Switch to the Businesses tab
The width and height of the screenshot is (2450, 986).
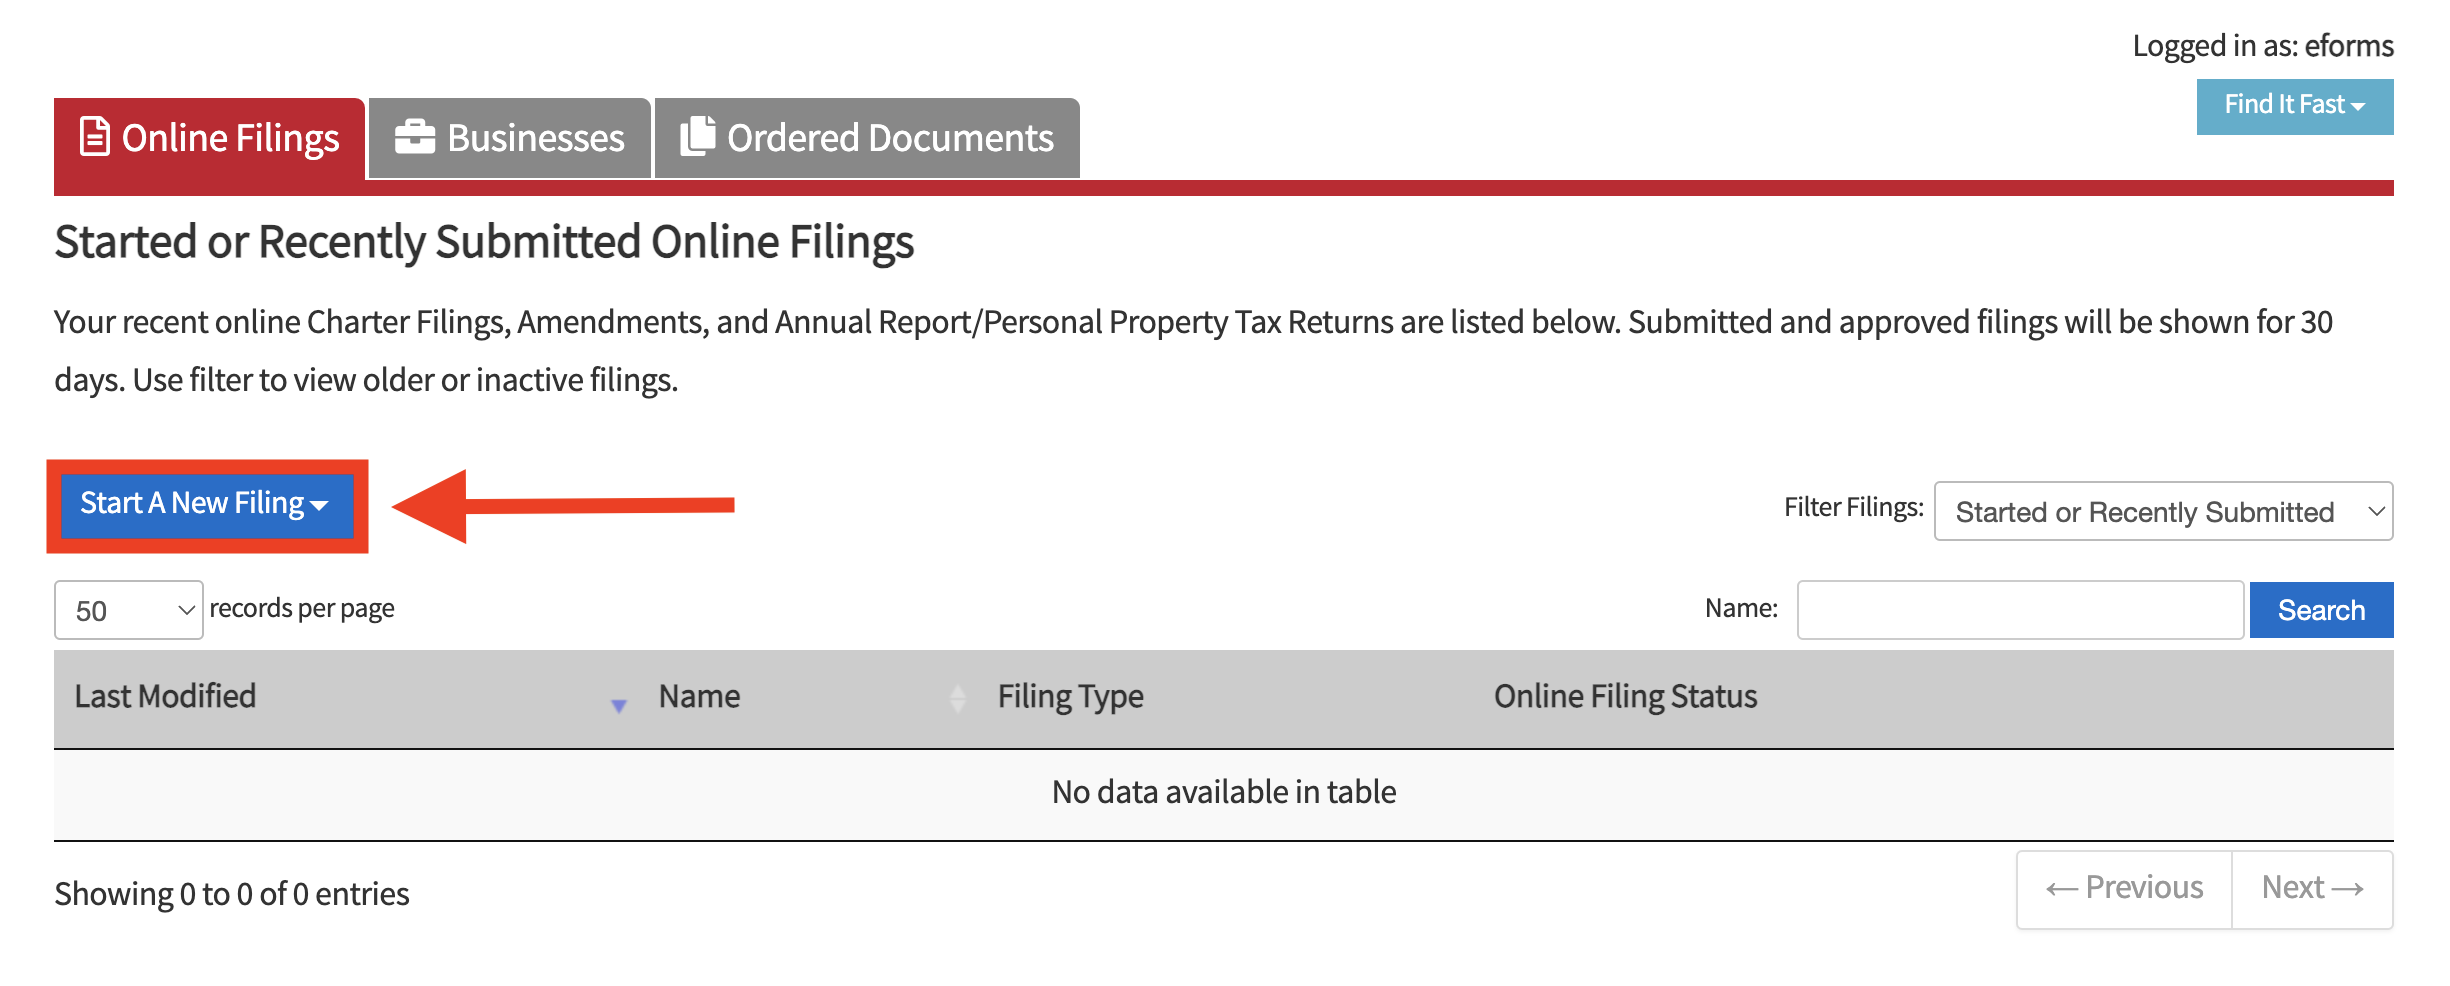tap(510, 138)
